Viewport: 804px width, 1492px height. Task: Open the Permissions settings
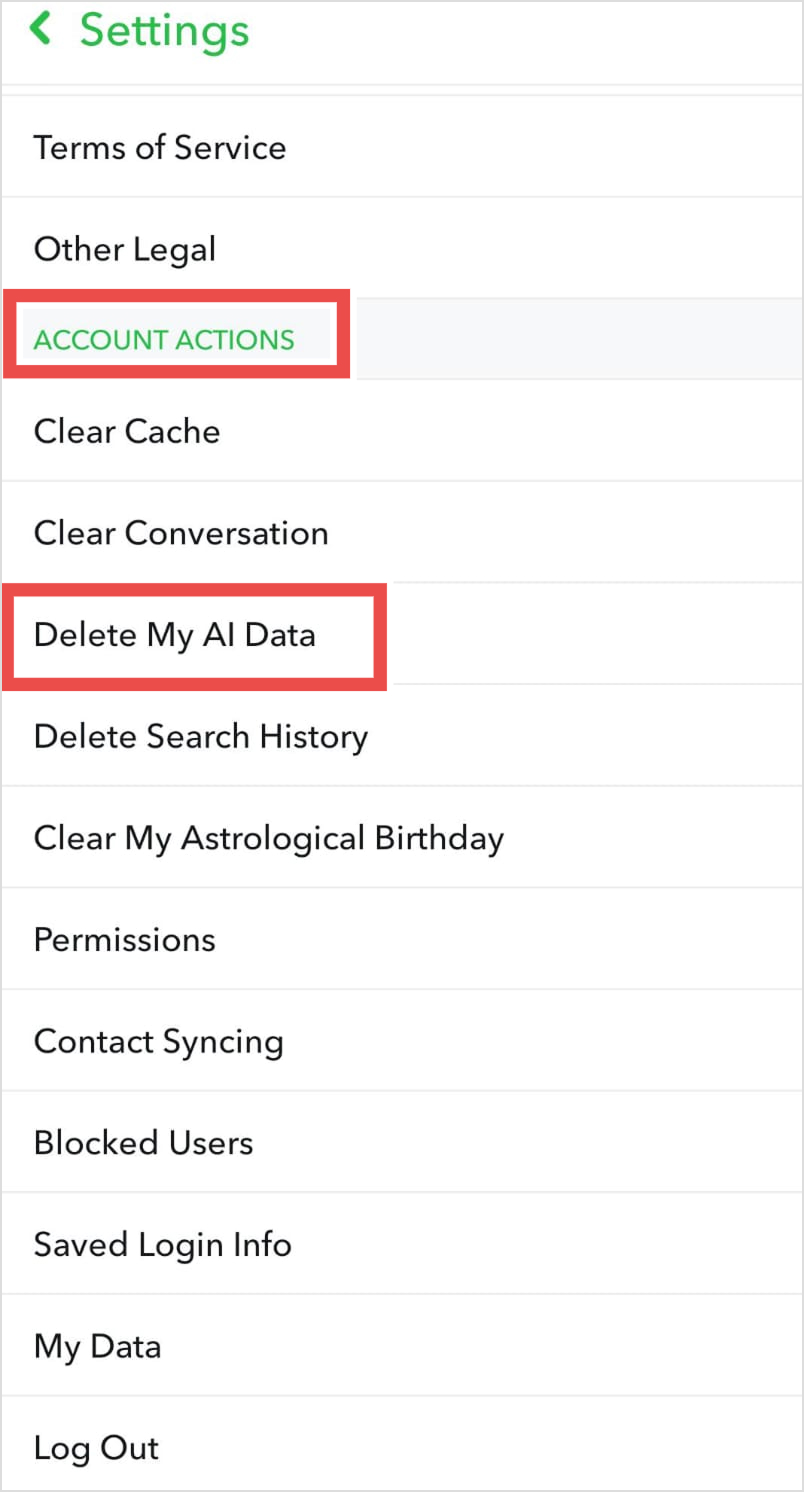point(124,939)
